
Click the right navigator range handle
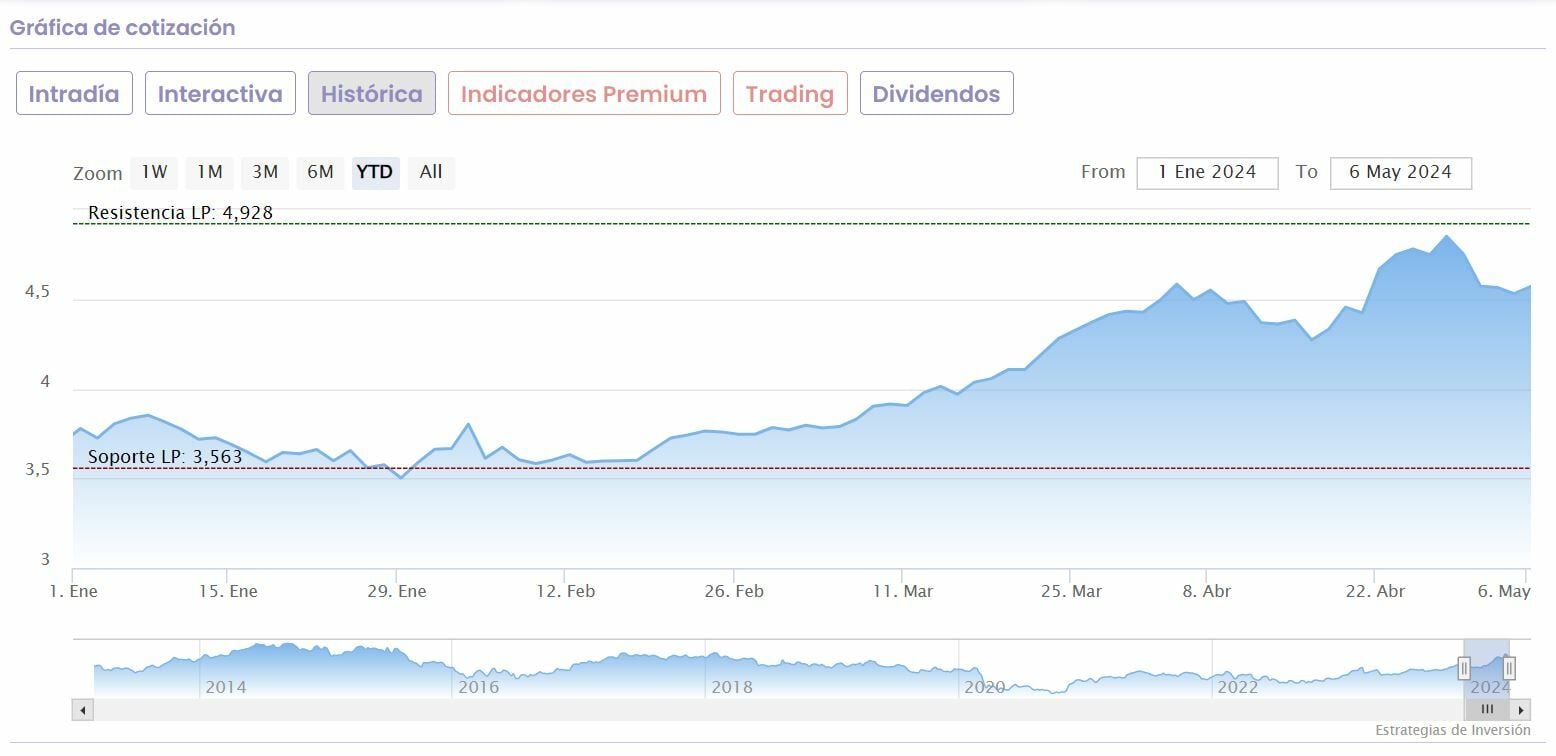tap(1509, 668)
